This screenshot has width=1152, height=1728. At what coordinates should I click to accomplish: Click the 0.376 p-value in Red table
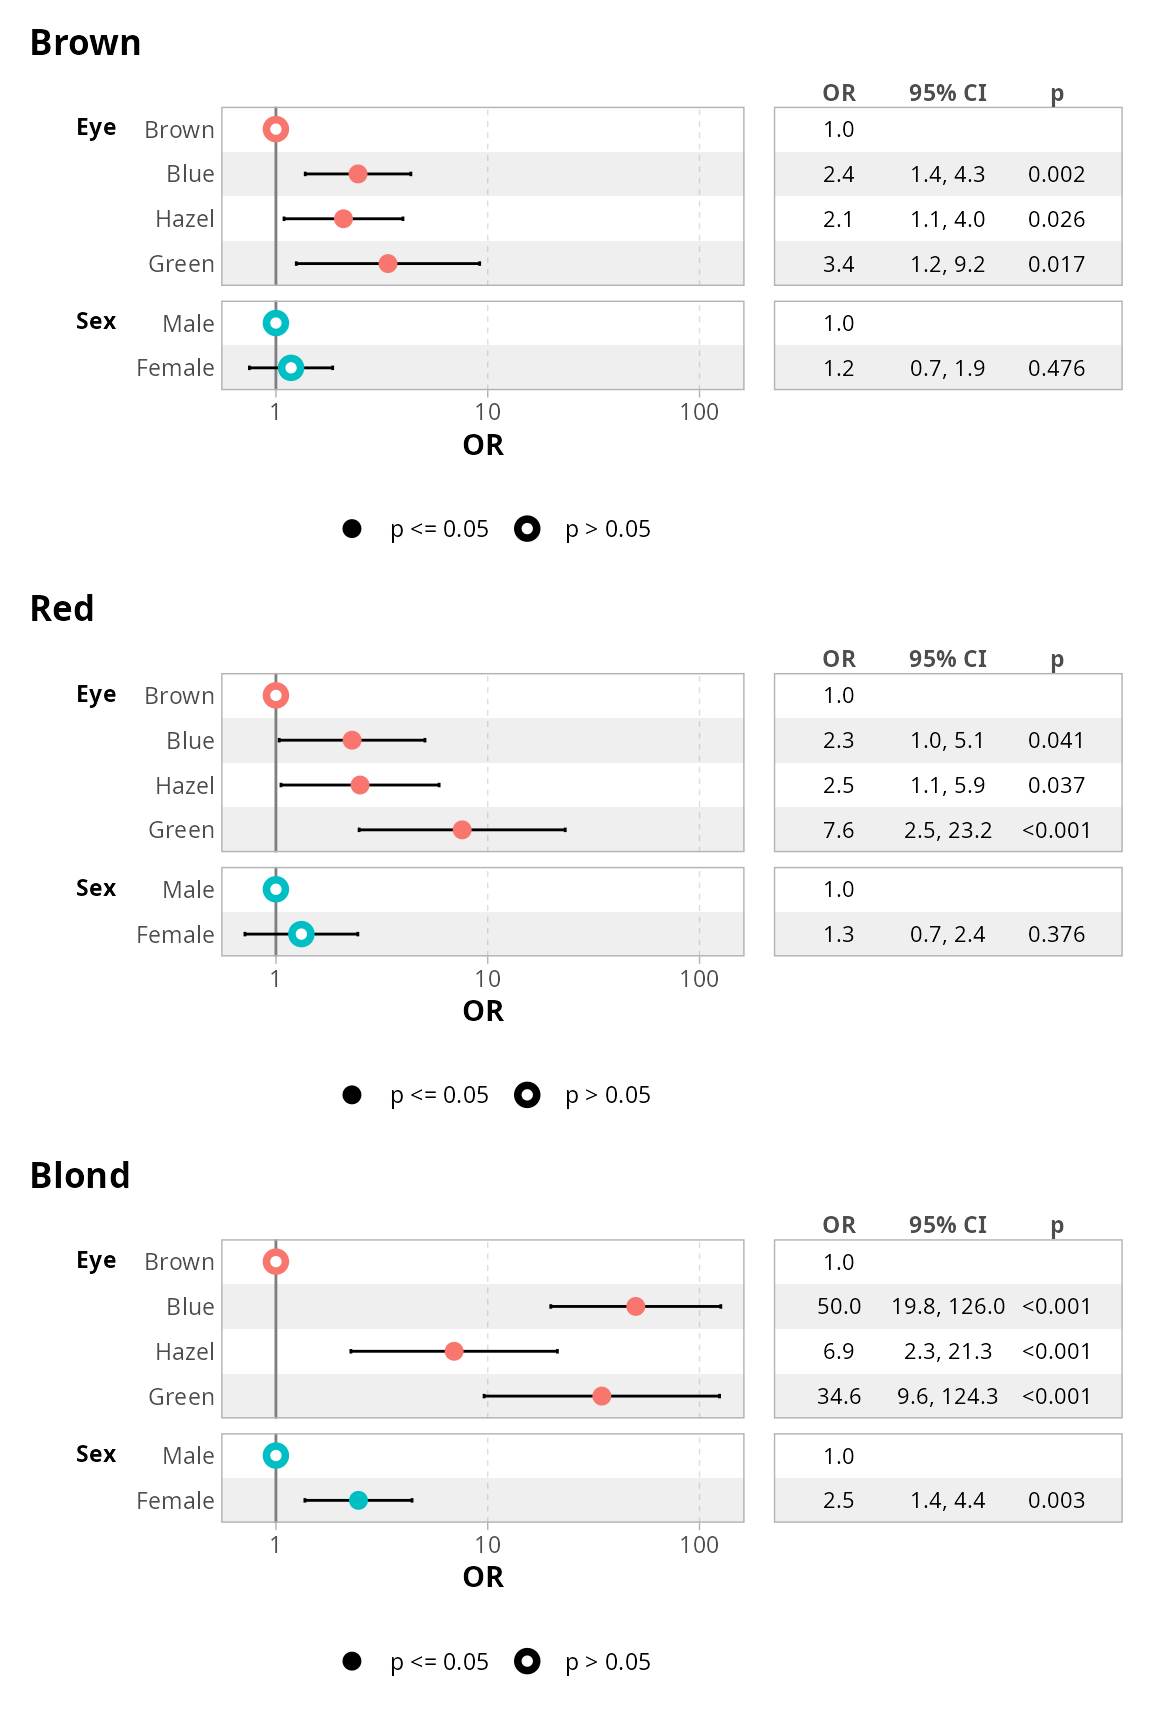point(1056,934)
